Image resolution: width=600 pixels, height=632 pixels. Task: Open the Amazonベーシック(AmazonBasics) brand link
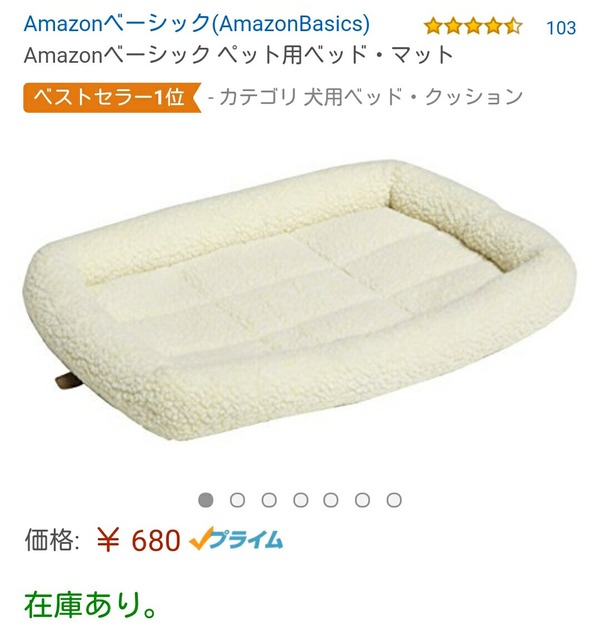coord(197,24)
